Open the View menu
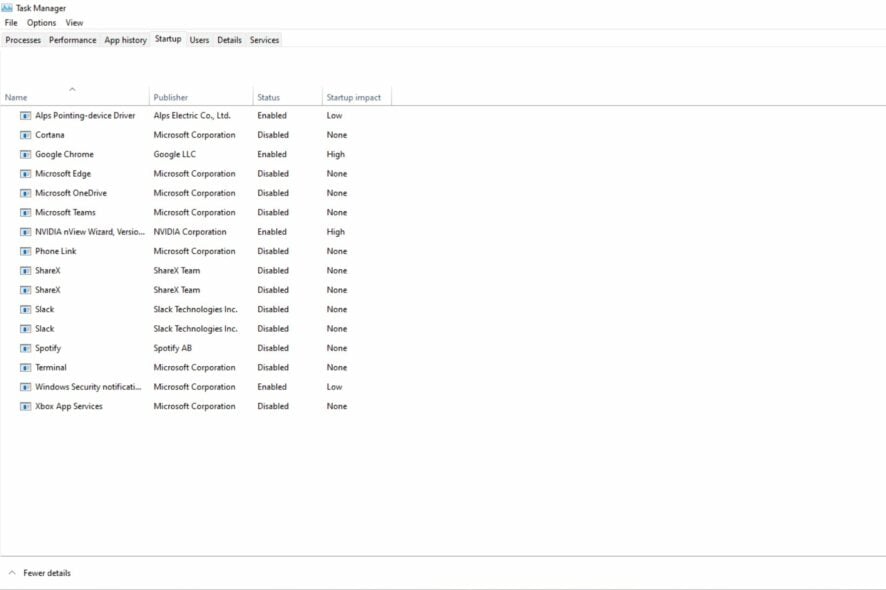 pos(74,23)
